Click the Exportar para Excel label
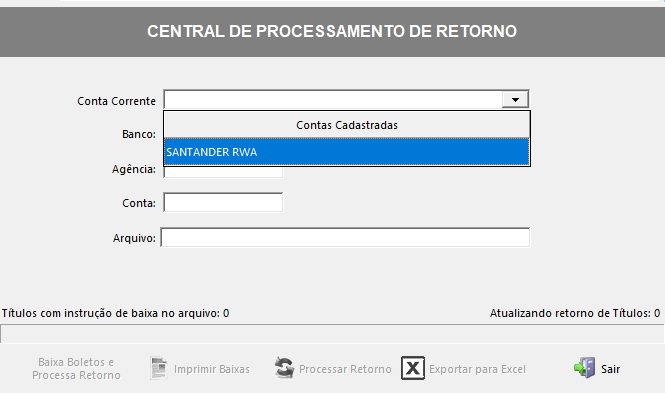 pos(478,369)
